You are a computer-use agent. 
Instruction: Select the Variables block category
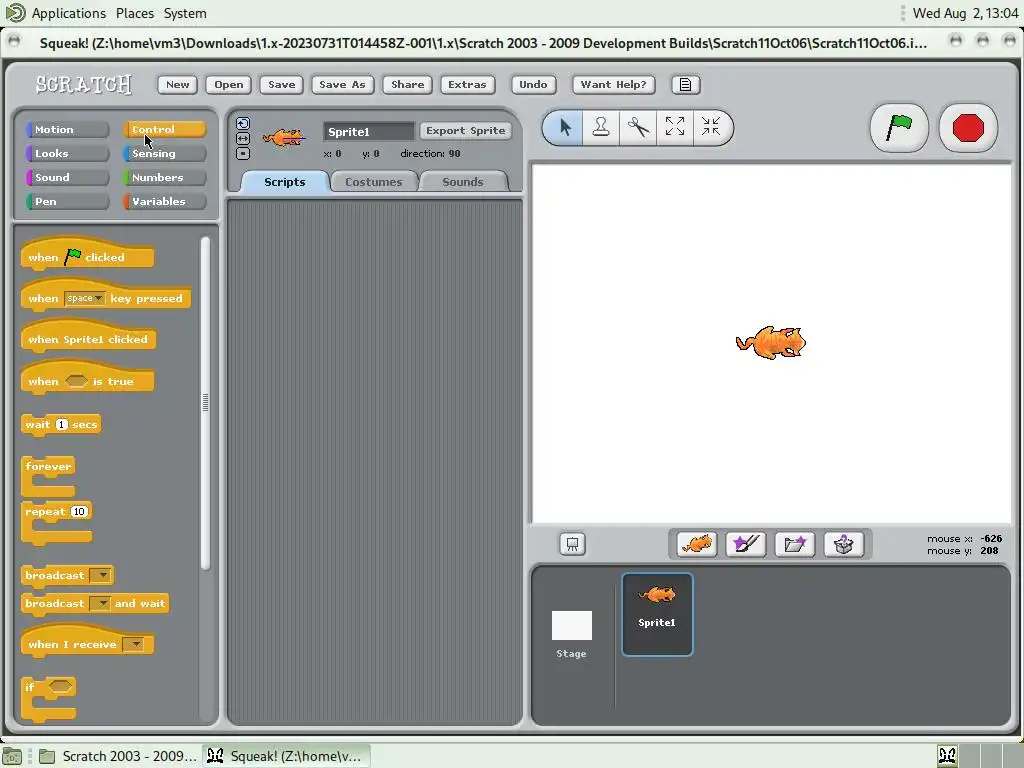(164, 201)
